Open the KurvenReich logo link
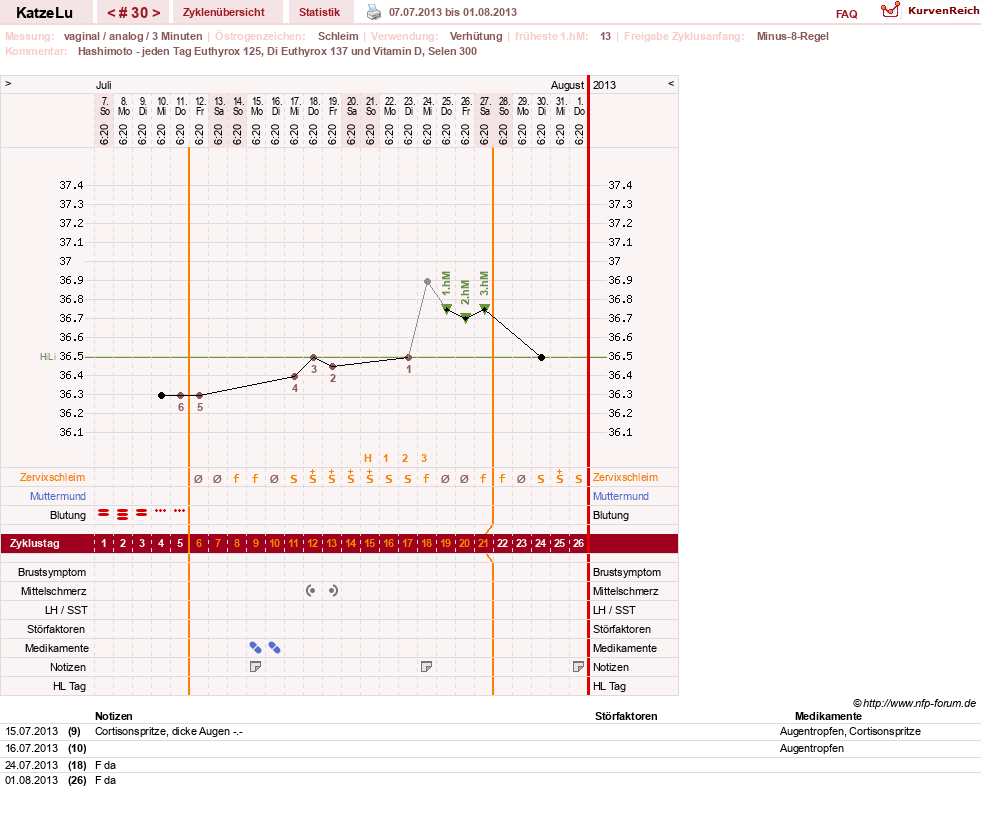 (x=930, y=11)
